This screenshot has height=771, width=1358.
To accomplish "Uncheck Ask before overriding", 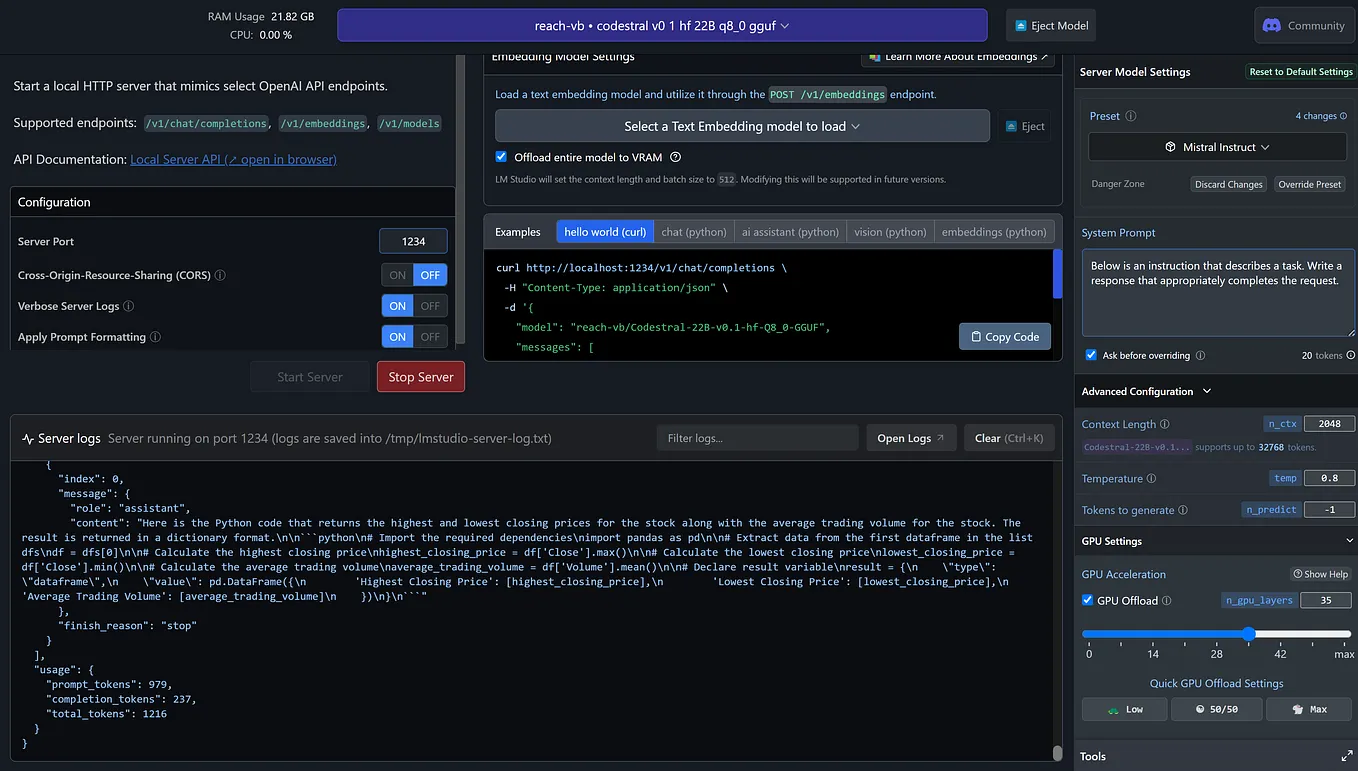I will pyautogui.click(x=1089, y=356).
